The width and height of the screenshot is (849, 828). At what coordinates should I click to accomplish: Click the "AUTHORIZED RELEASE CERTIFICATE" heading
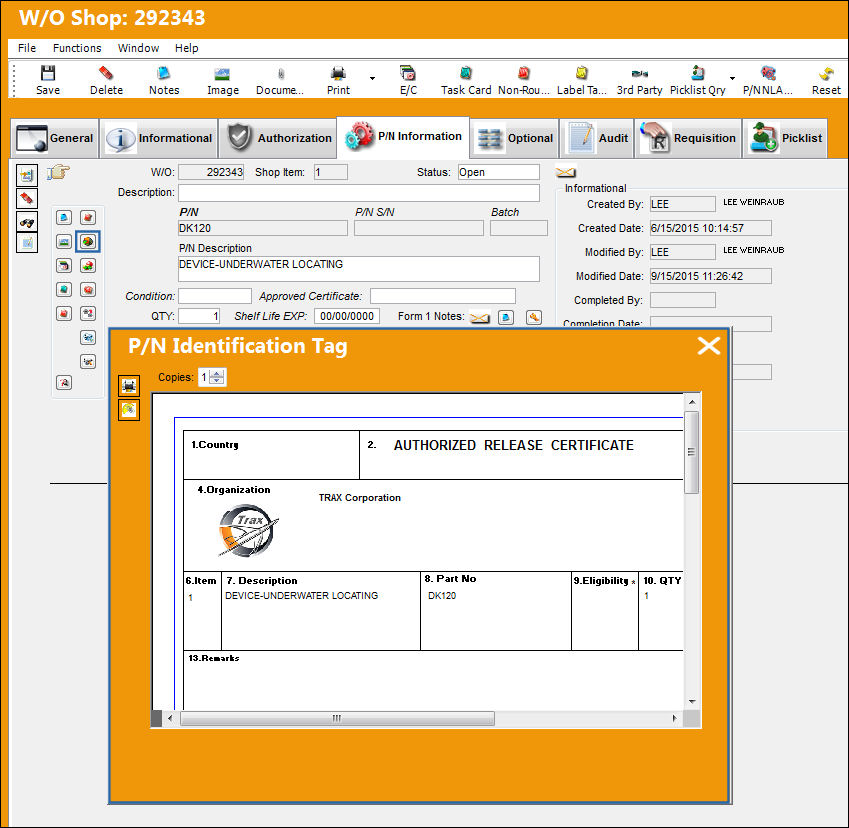(x=513, y=445)
